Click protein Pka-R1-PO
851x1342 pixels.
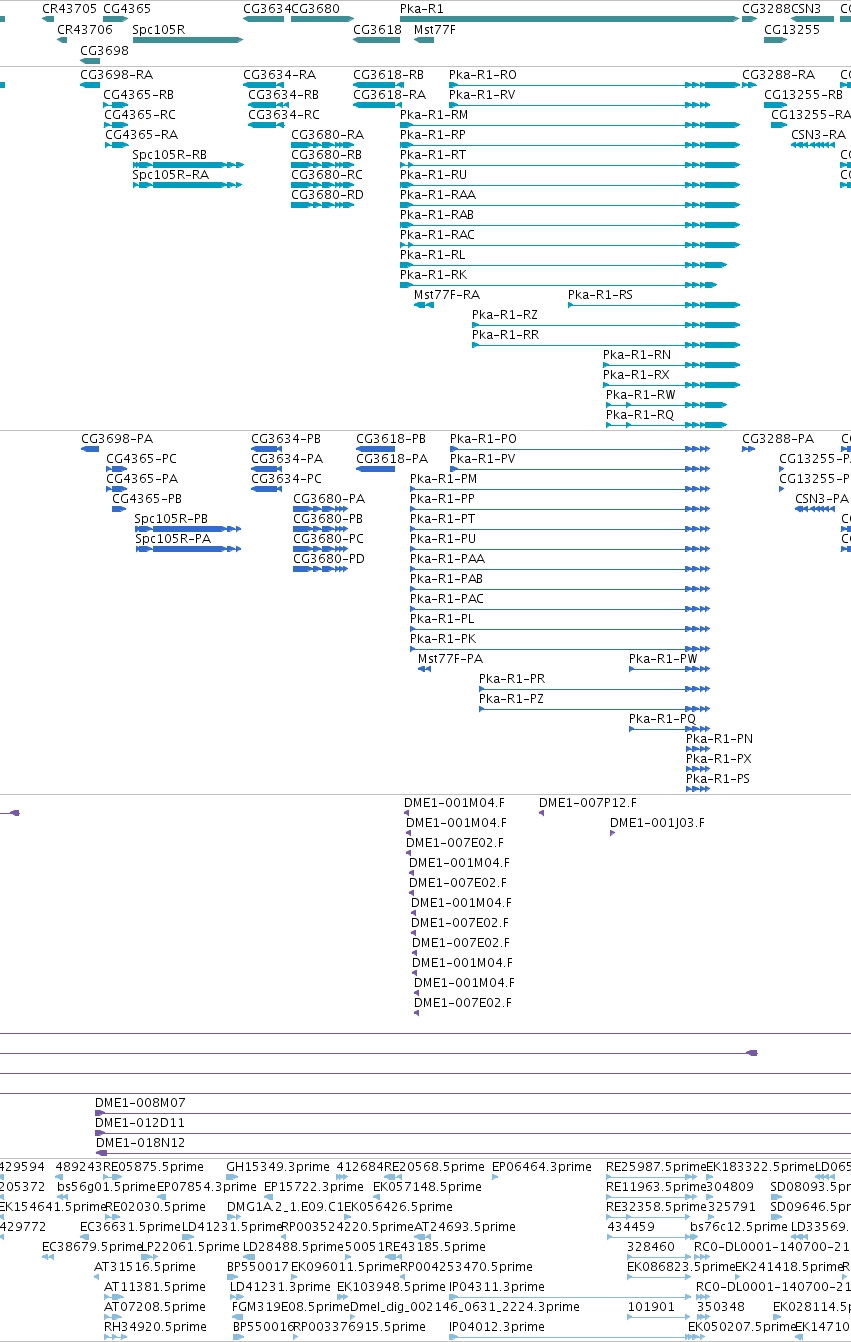point(483,439)
